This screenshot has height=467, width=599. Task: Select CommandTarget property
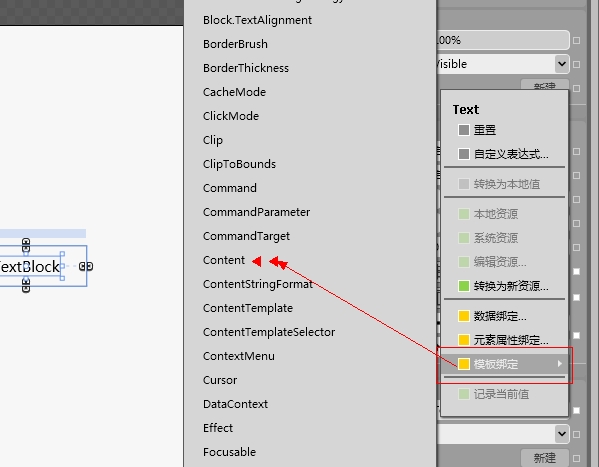[246, 236]
